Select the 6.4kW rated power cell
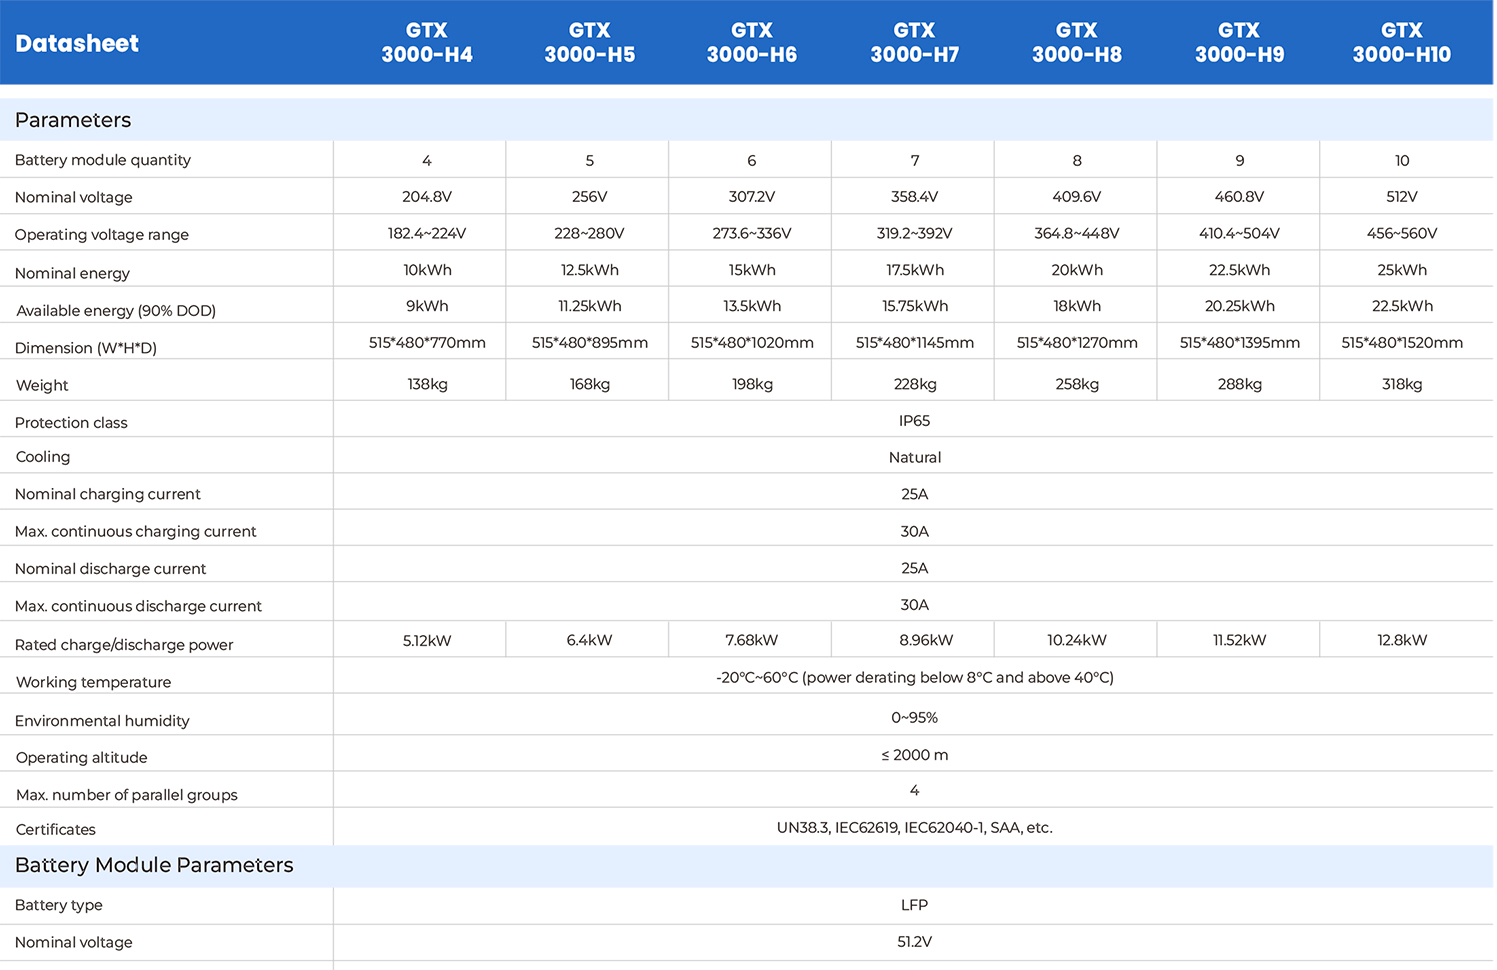 click(589, 640)
